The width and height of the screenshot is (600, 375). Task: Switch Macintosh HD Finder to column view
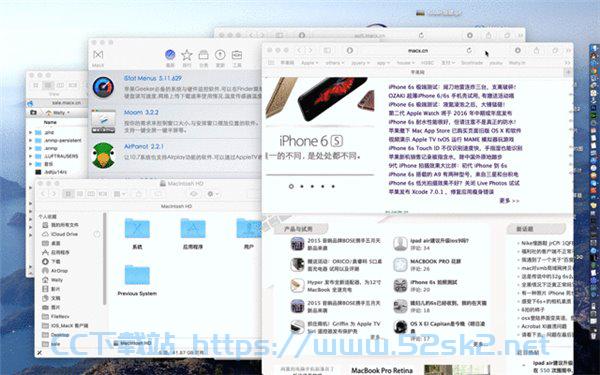[91, 194]
